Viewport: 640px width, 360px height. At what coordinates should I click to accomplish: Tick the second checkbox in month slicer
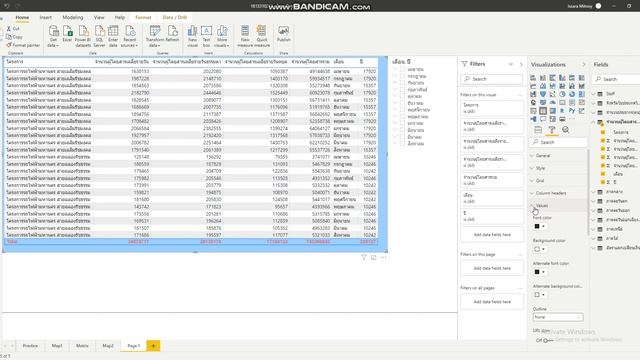(402, 76)
